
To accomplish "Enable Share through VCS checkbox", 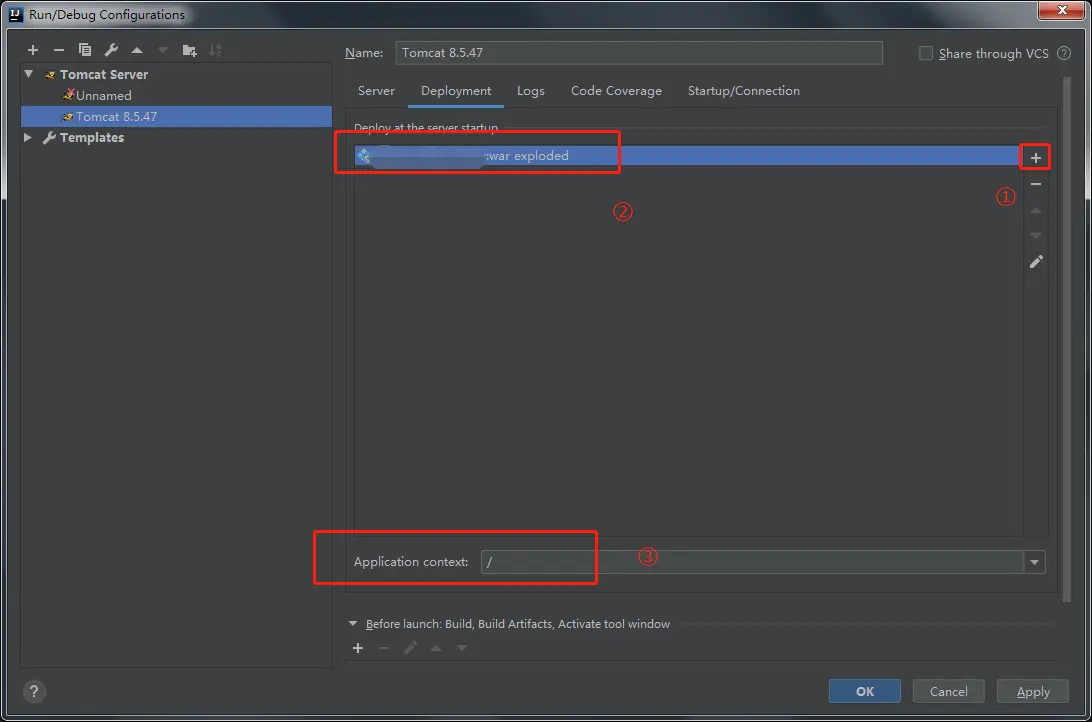I will 926,53.
